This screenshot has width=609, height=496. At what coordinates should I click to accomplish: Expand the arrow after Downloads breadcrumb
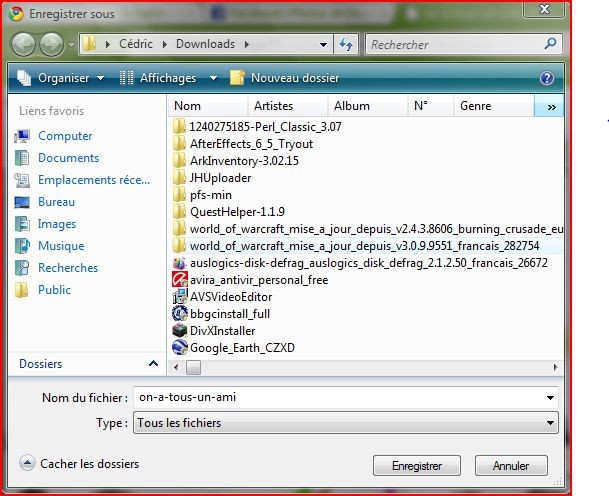[247, 45]
